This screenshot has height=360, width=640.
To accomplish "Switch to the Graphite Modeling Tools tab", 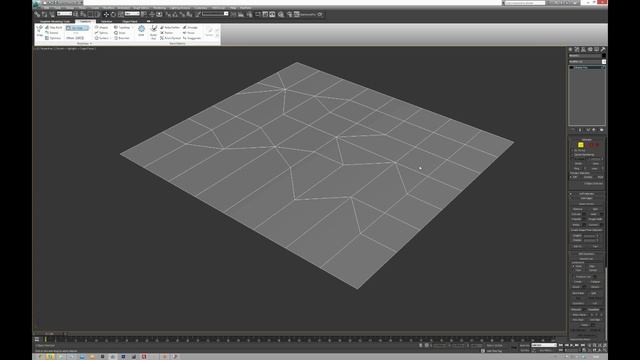I will click(55, 21).
